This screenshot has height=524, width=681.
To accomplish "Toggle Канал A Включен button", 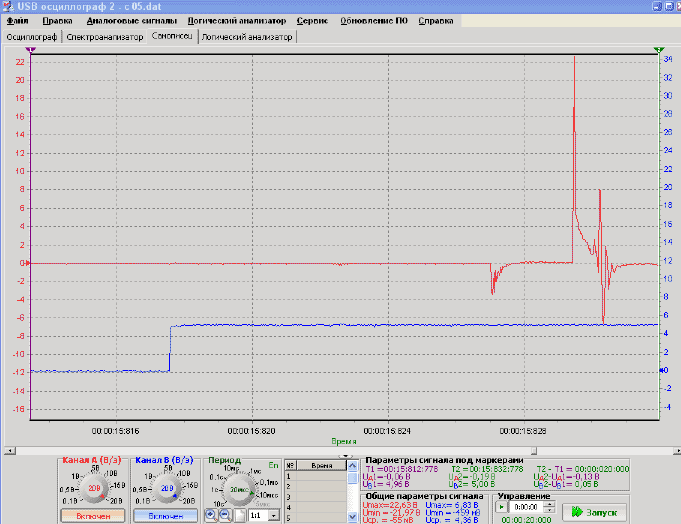I will 93,516.
